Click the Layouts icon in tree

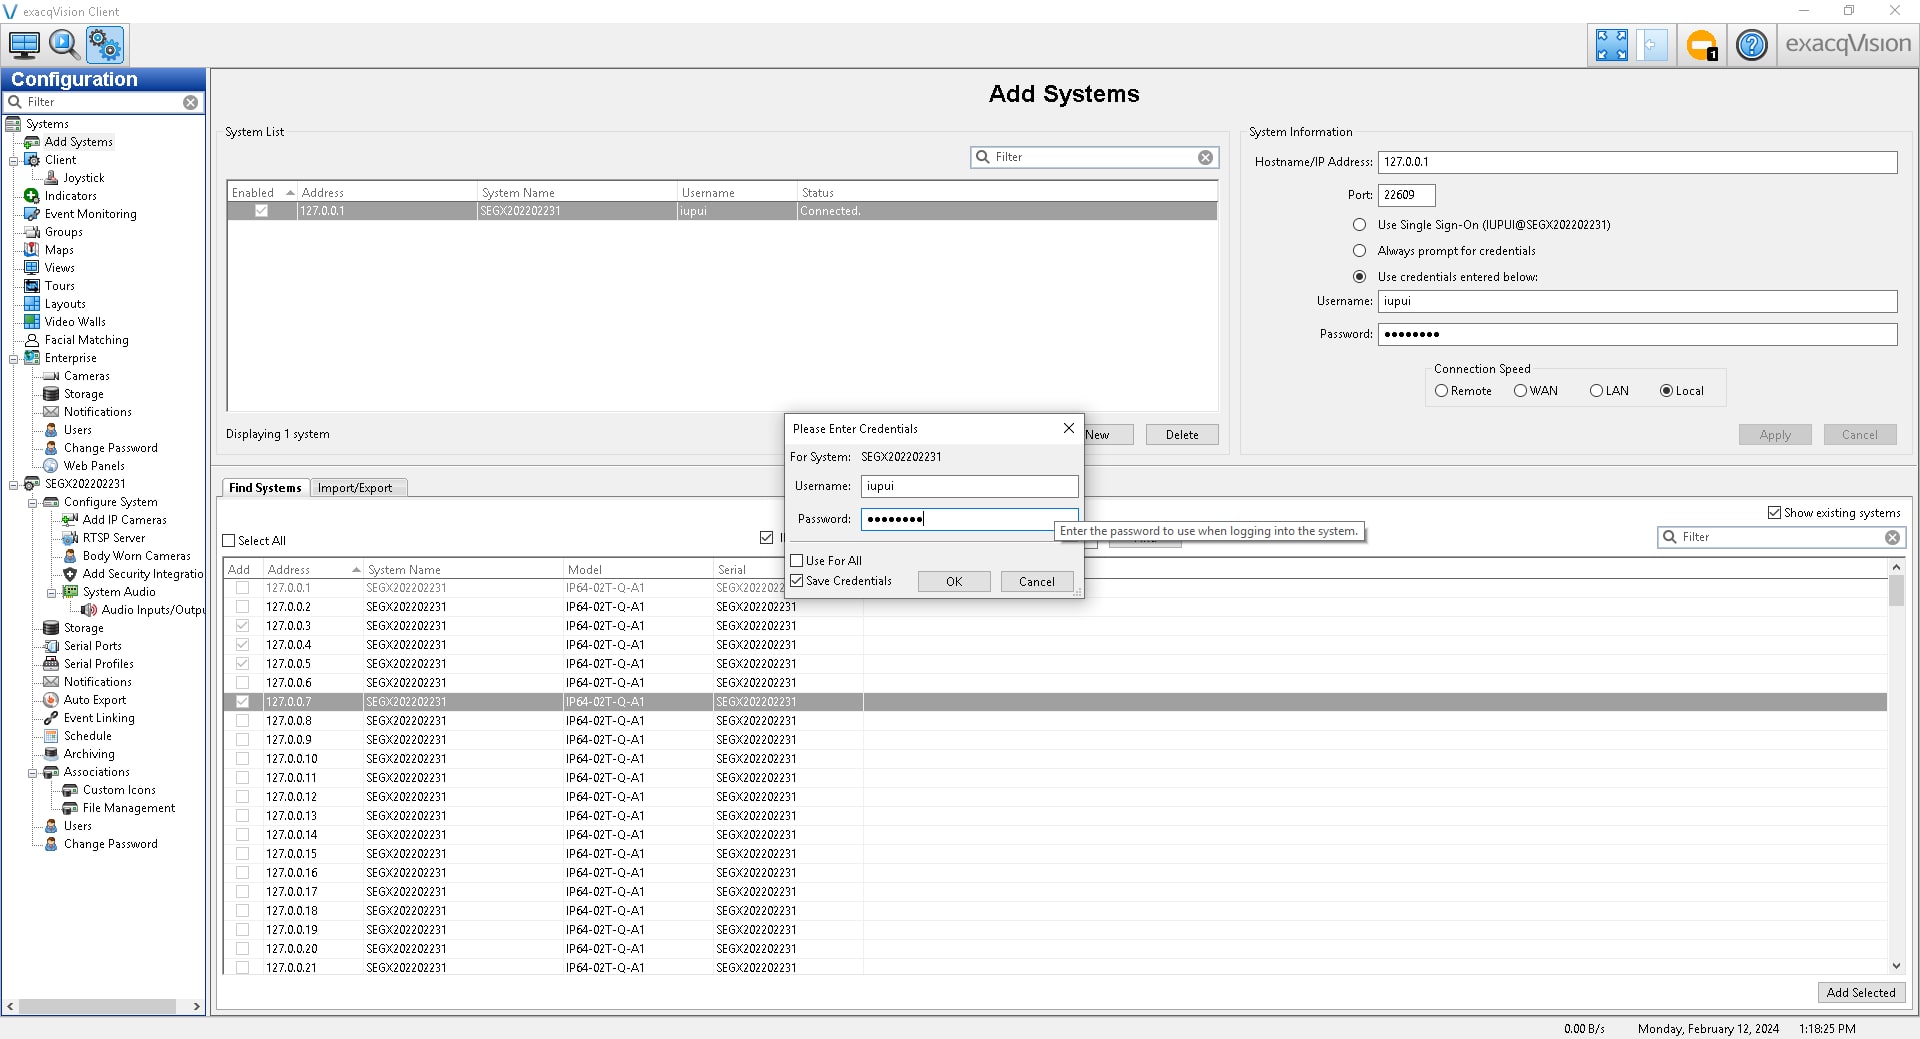pos(32,304)
